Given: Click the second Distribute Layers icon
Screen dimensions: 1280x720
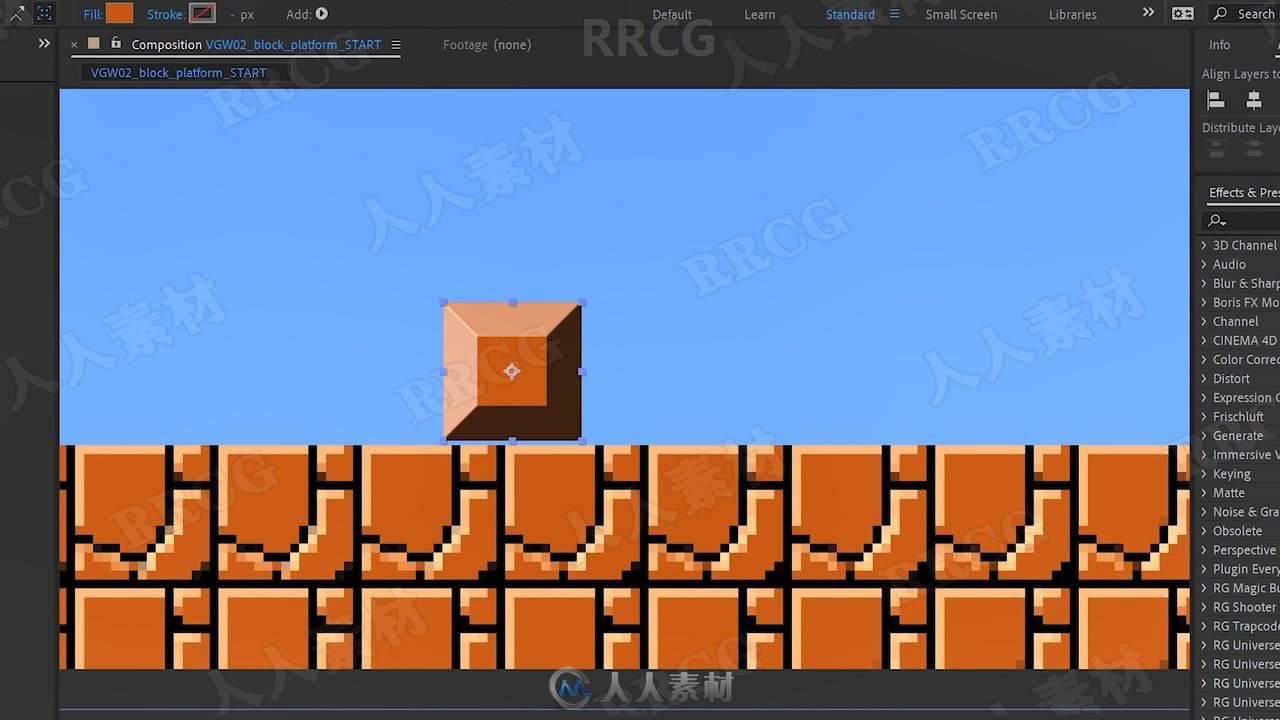Looking at the screenshot, I should [1253, 148].
